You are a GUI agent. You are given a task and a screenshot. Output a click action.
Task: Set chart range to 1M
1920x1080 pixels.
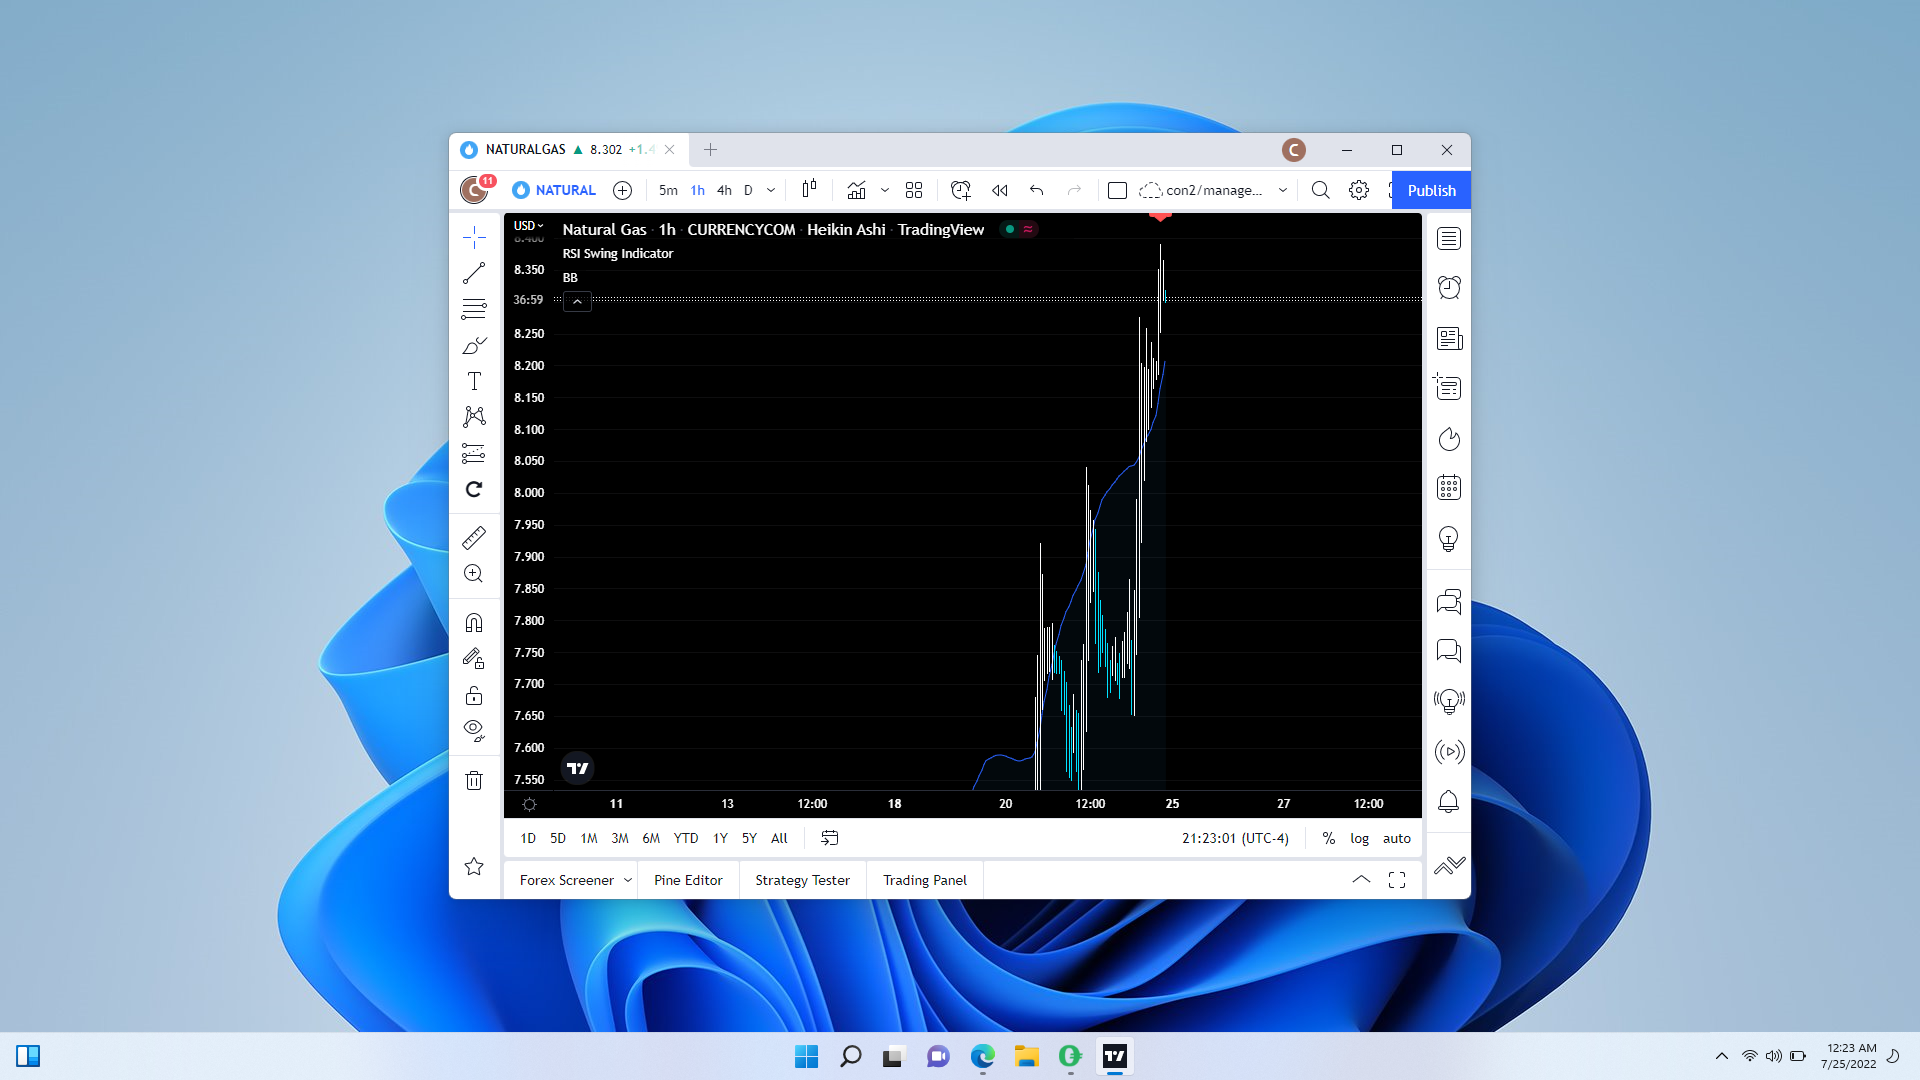(589, 838)
